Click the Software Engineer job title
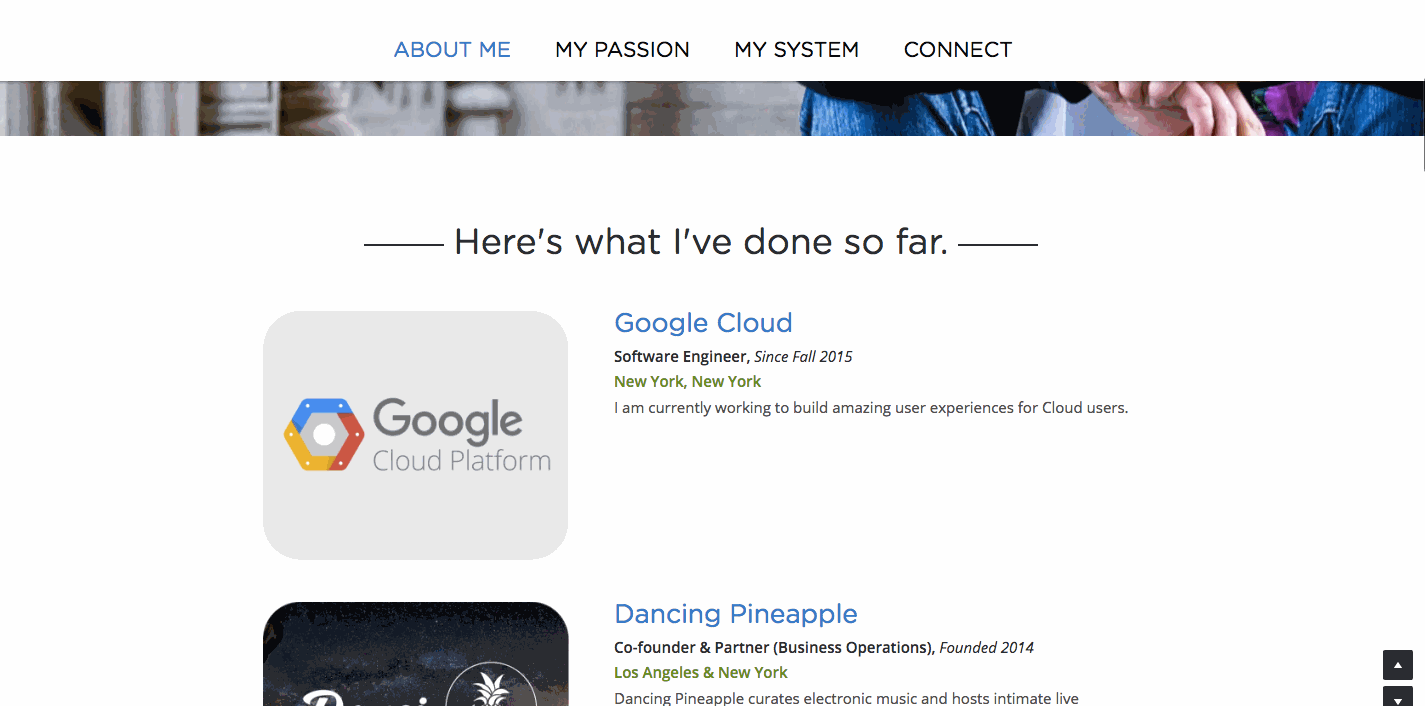Viewport: 1425px width, 706px height. coord(680,356)
